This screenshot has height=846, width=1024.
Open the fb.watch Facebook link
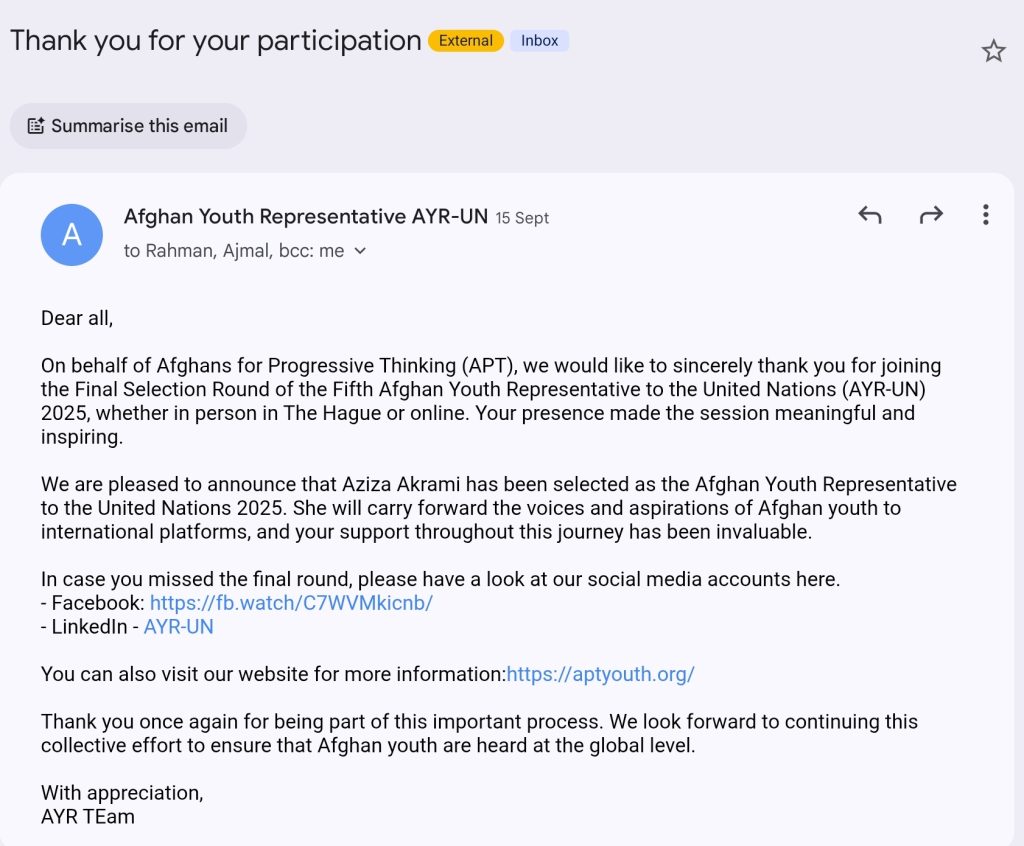click(x=291, y=603)
